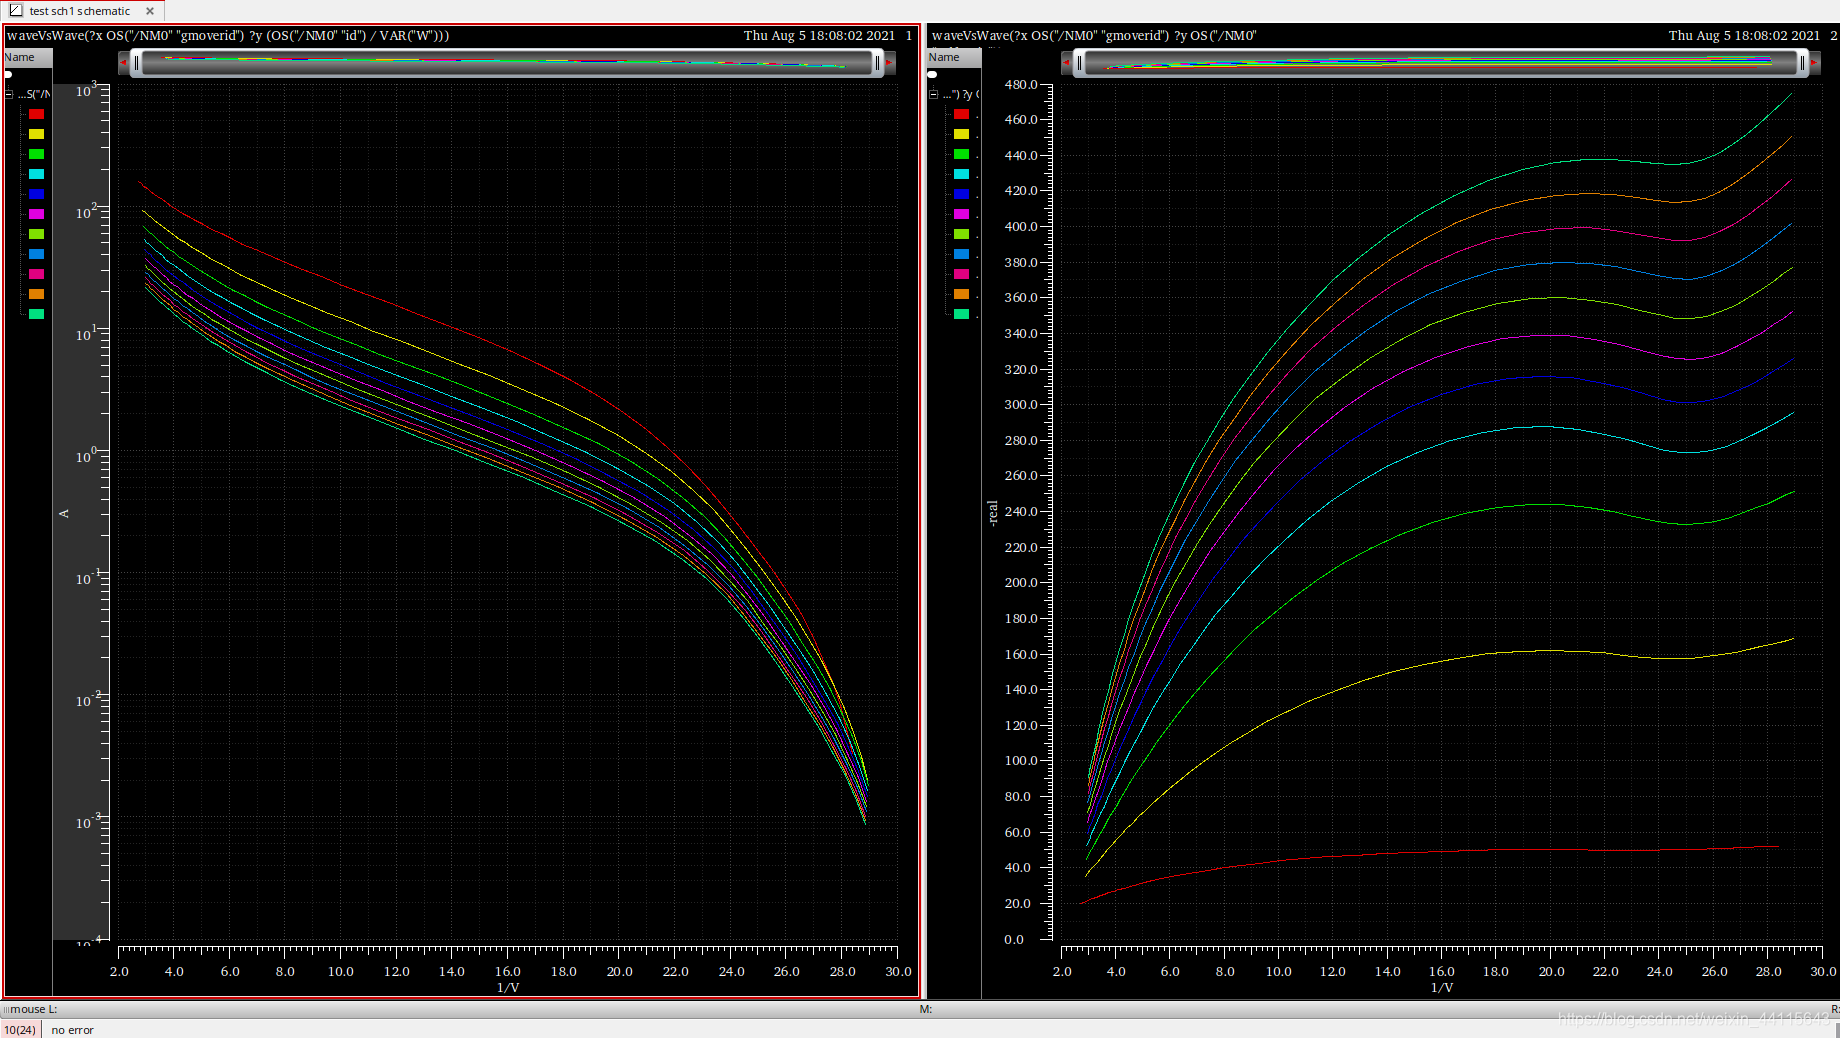The width and height of the screenshot is (1840, 1038).
Task: Select red trace swatch in right legend
Action: pyautogui.click(x=961, y=114)
